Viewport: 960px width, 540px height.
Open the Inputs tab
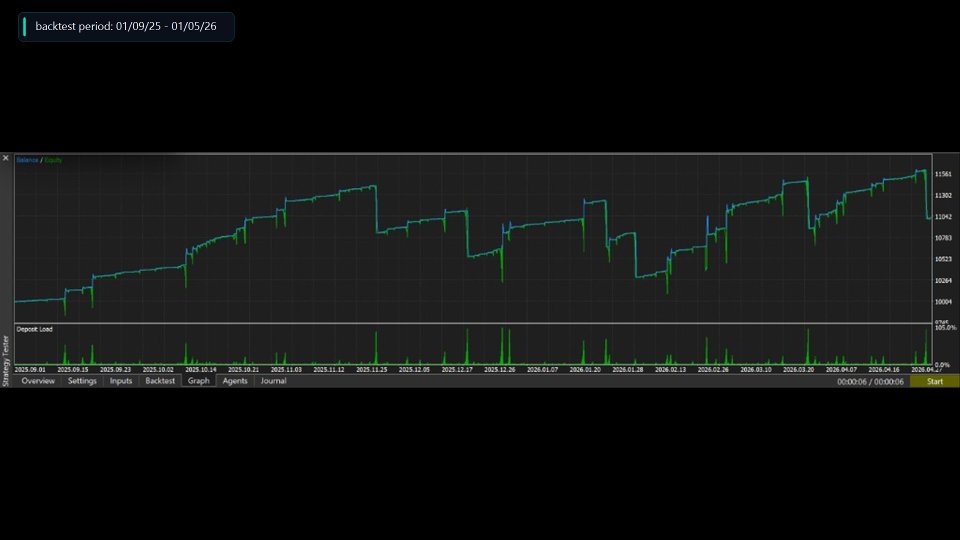pyautogui.click(x=121, y=381)
